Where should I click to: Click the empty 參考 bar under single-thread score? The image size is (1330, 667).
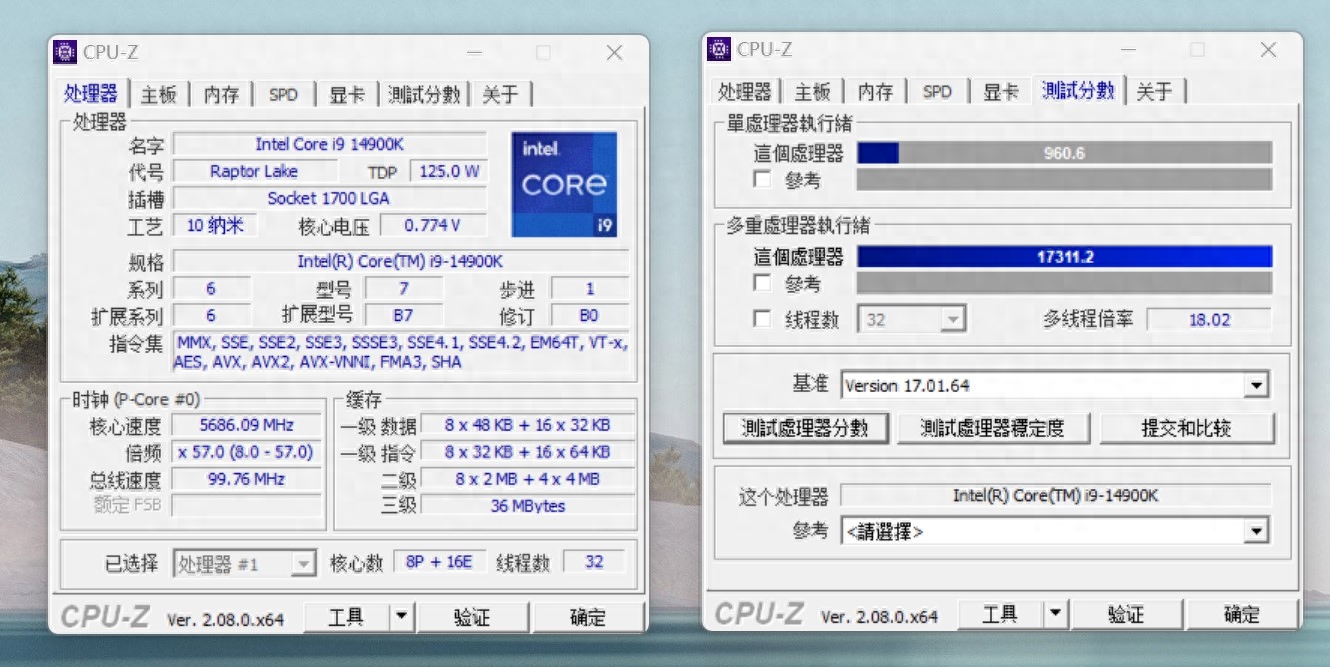(x=1064, y=180)
